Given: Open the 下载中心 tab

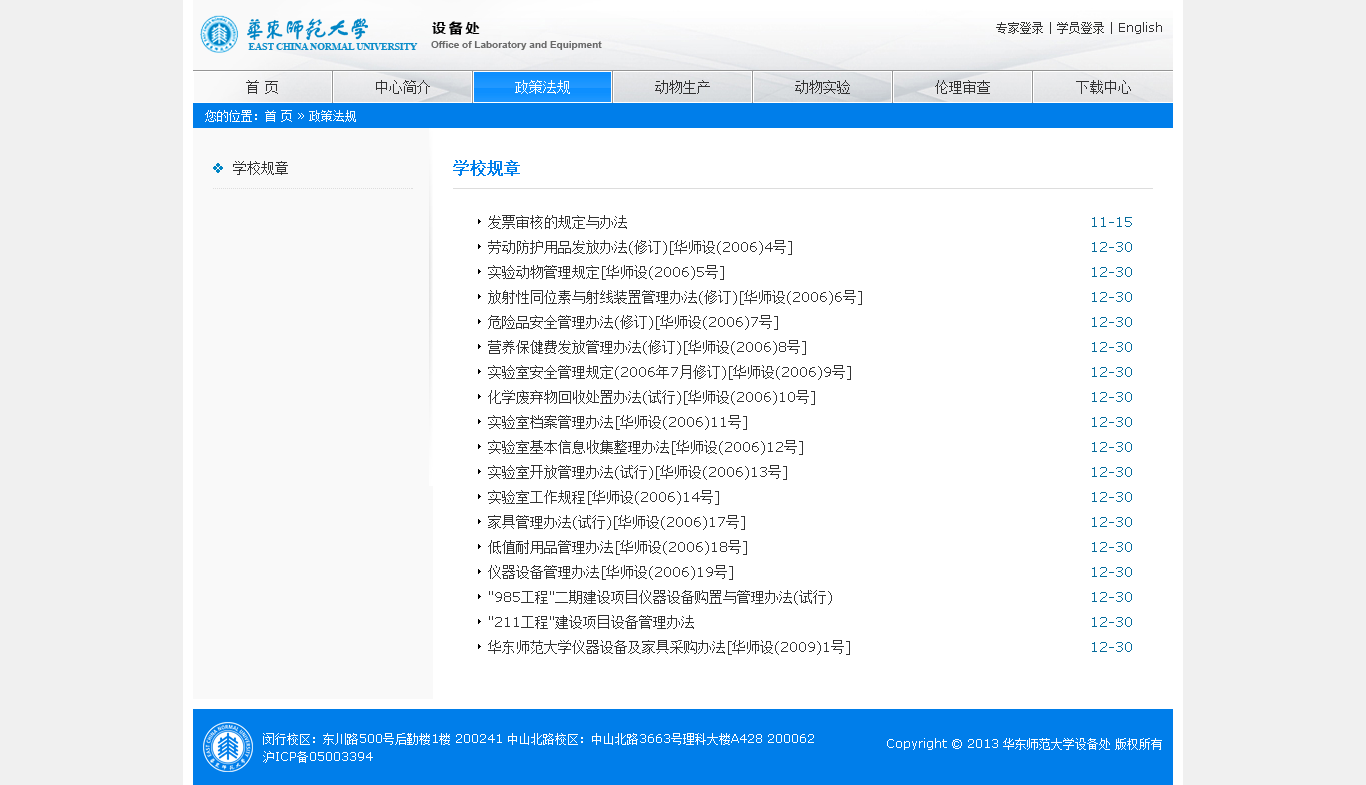Looking at the screenshot, I should 1103,87.
